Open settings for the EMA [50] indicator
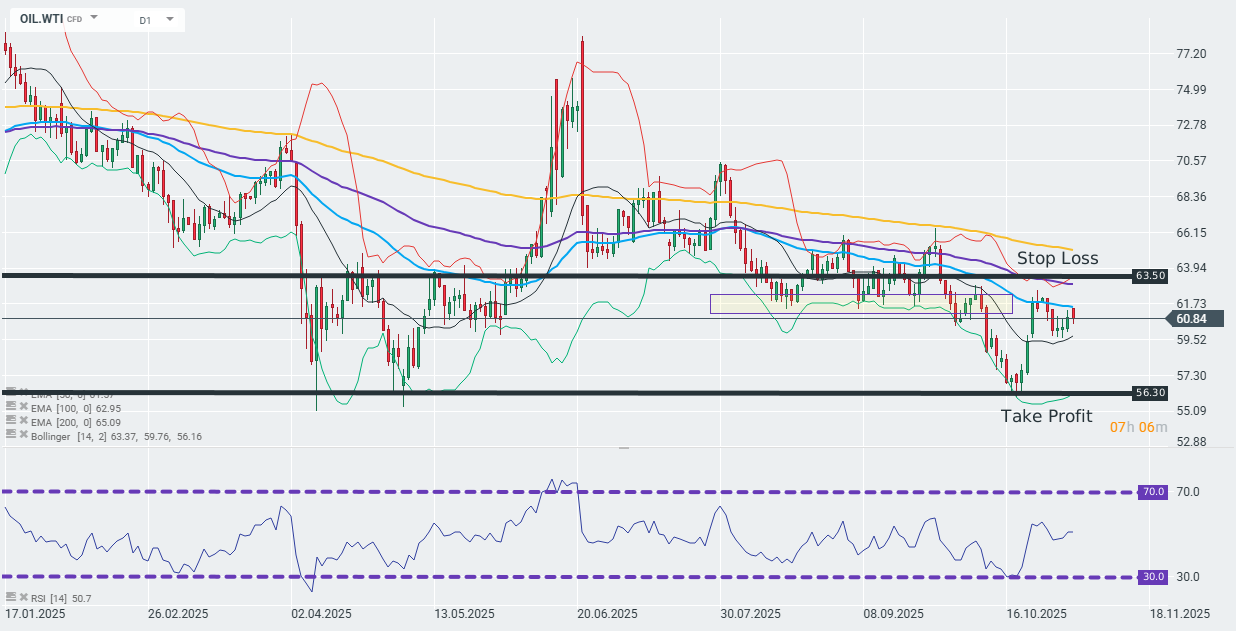Viewport: 1236px width, 631px height. tap(11, 392)
